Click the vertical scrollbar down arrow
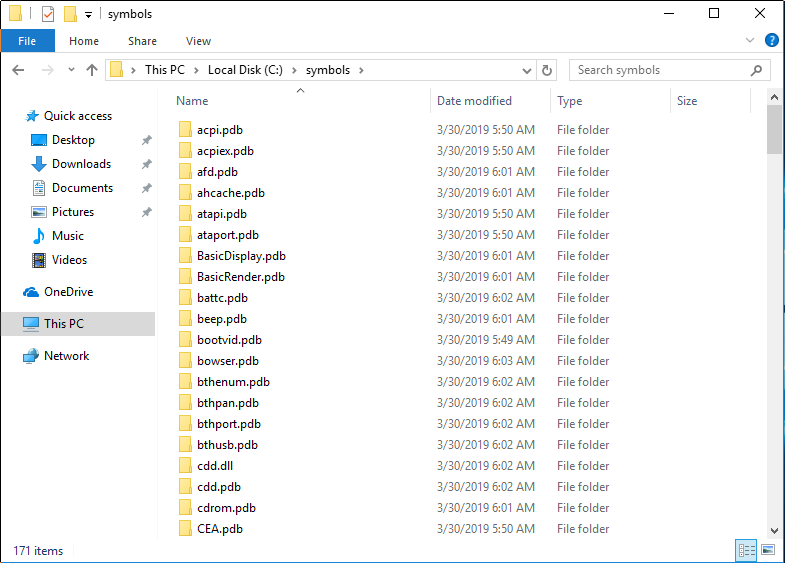 pos(774,530)
